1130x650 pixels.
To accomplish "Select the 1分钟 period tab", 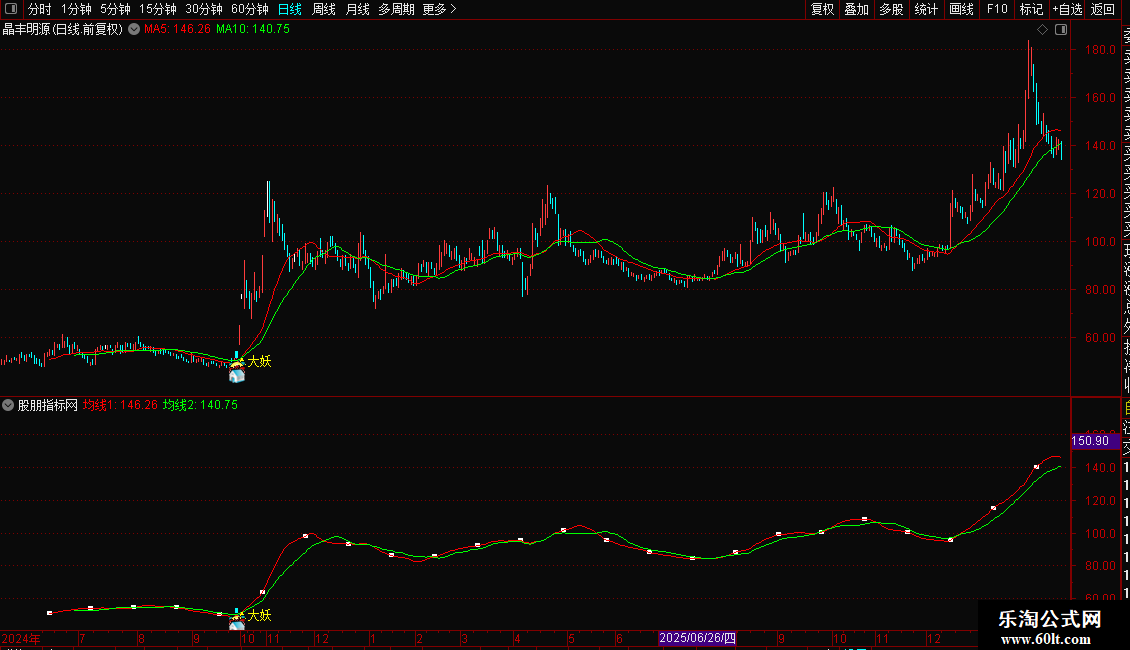I will (76, 9).
